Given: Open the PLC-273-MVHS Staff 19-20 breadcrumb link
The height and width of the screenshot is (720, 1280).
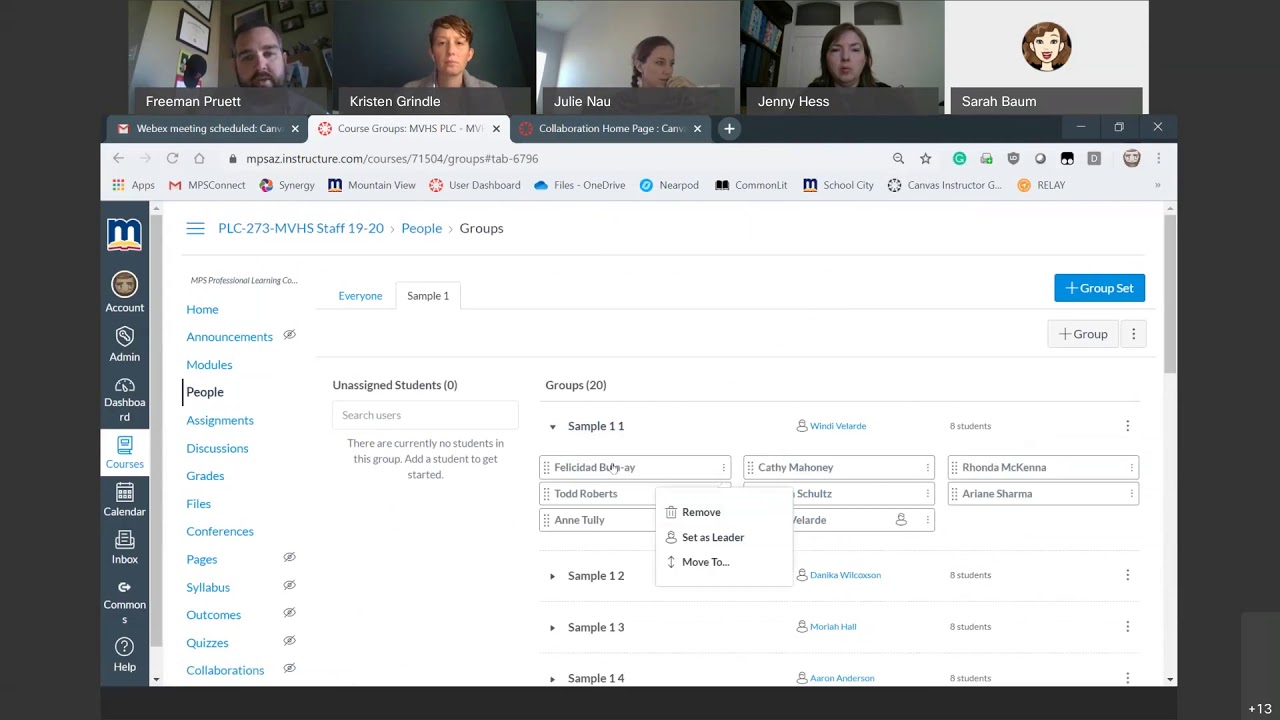Looking at the screenshot, I should pyautogui.click(x=301, y=228).
